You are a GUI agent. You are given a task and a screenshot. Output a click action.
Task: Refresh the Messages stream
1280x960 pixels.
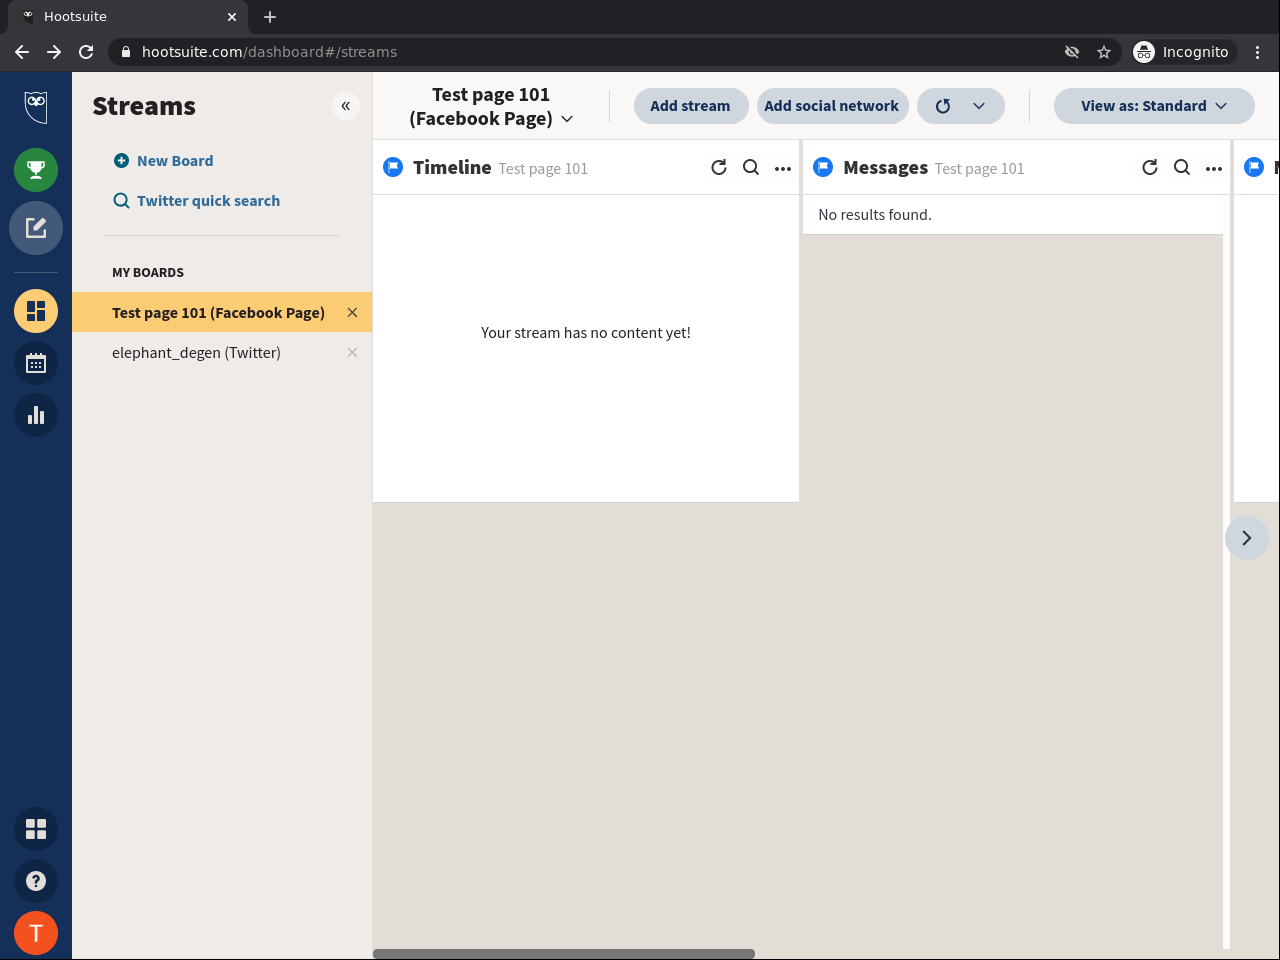[1150, 168]
